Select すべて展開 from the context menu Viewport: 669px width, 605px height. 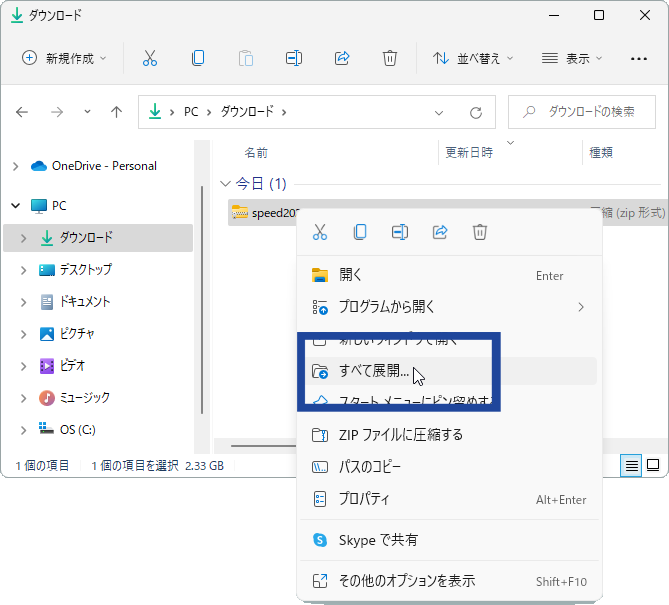[374, 372]
